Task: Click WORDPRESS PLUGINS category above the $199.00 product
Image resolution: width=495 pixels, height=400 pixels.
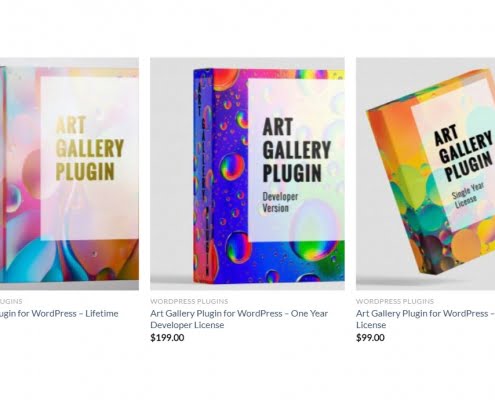Action: pyautogui.click(x=189, y=301)
